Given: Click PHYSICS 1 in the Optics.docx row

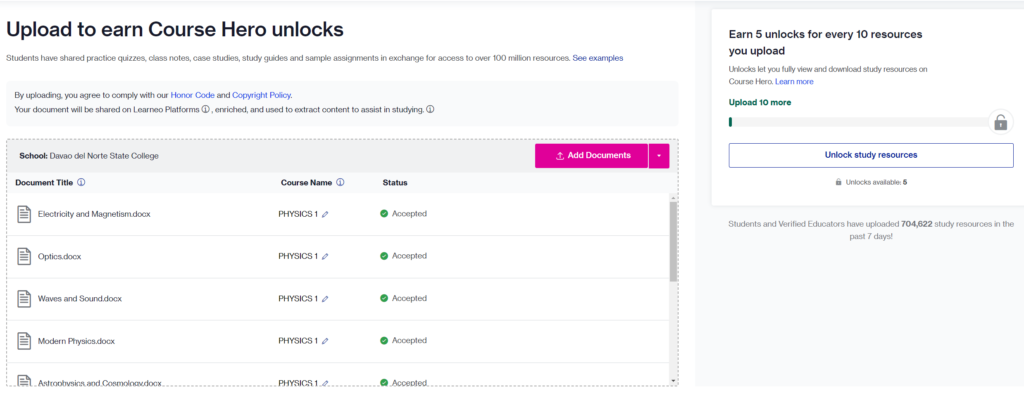Looking at the screenshot, I should tap(298, 256).
